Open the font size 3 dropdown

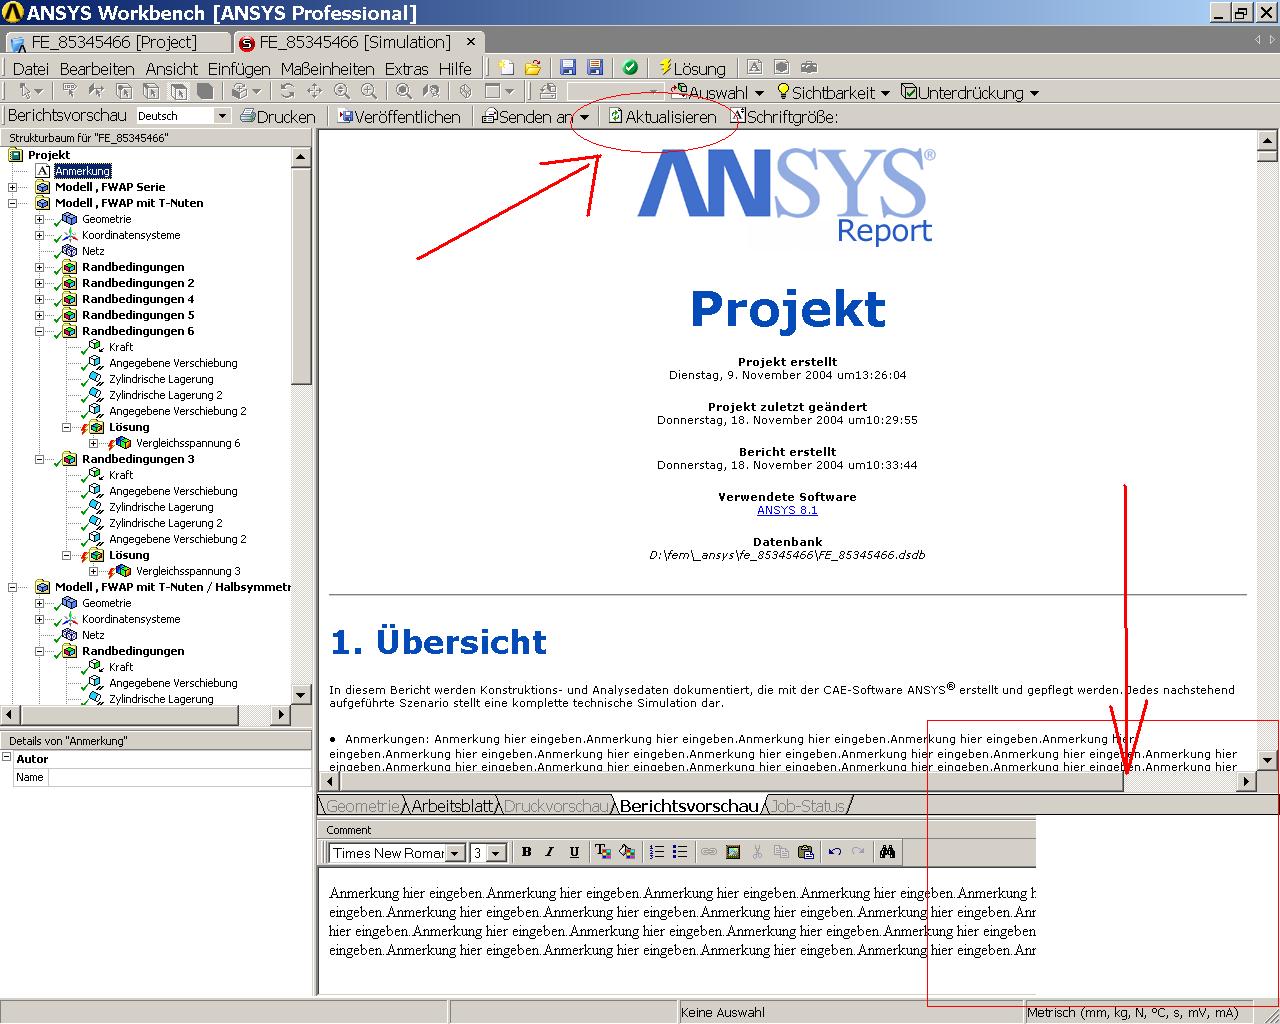[x=497, y=853]
